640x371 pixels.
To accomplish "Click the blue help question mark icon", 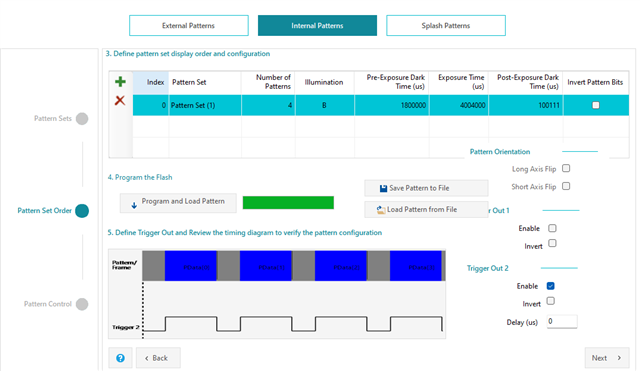I will pos(120,358).
